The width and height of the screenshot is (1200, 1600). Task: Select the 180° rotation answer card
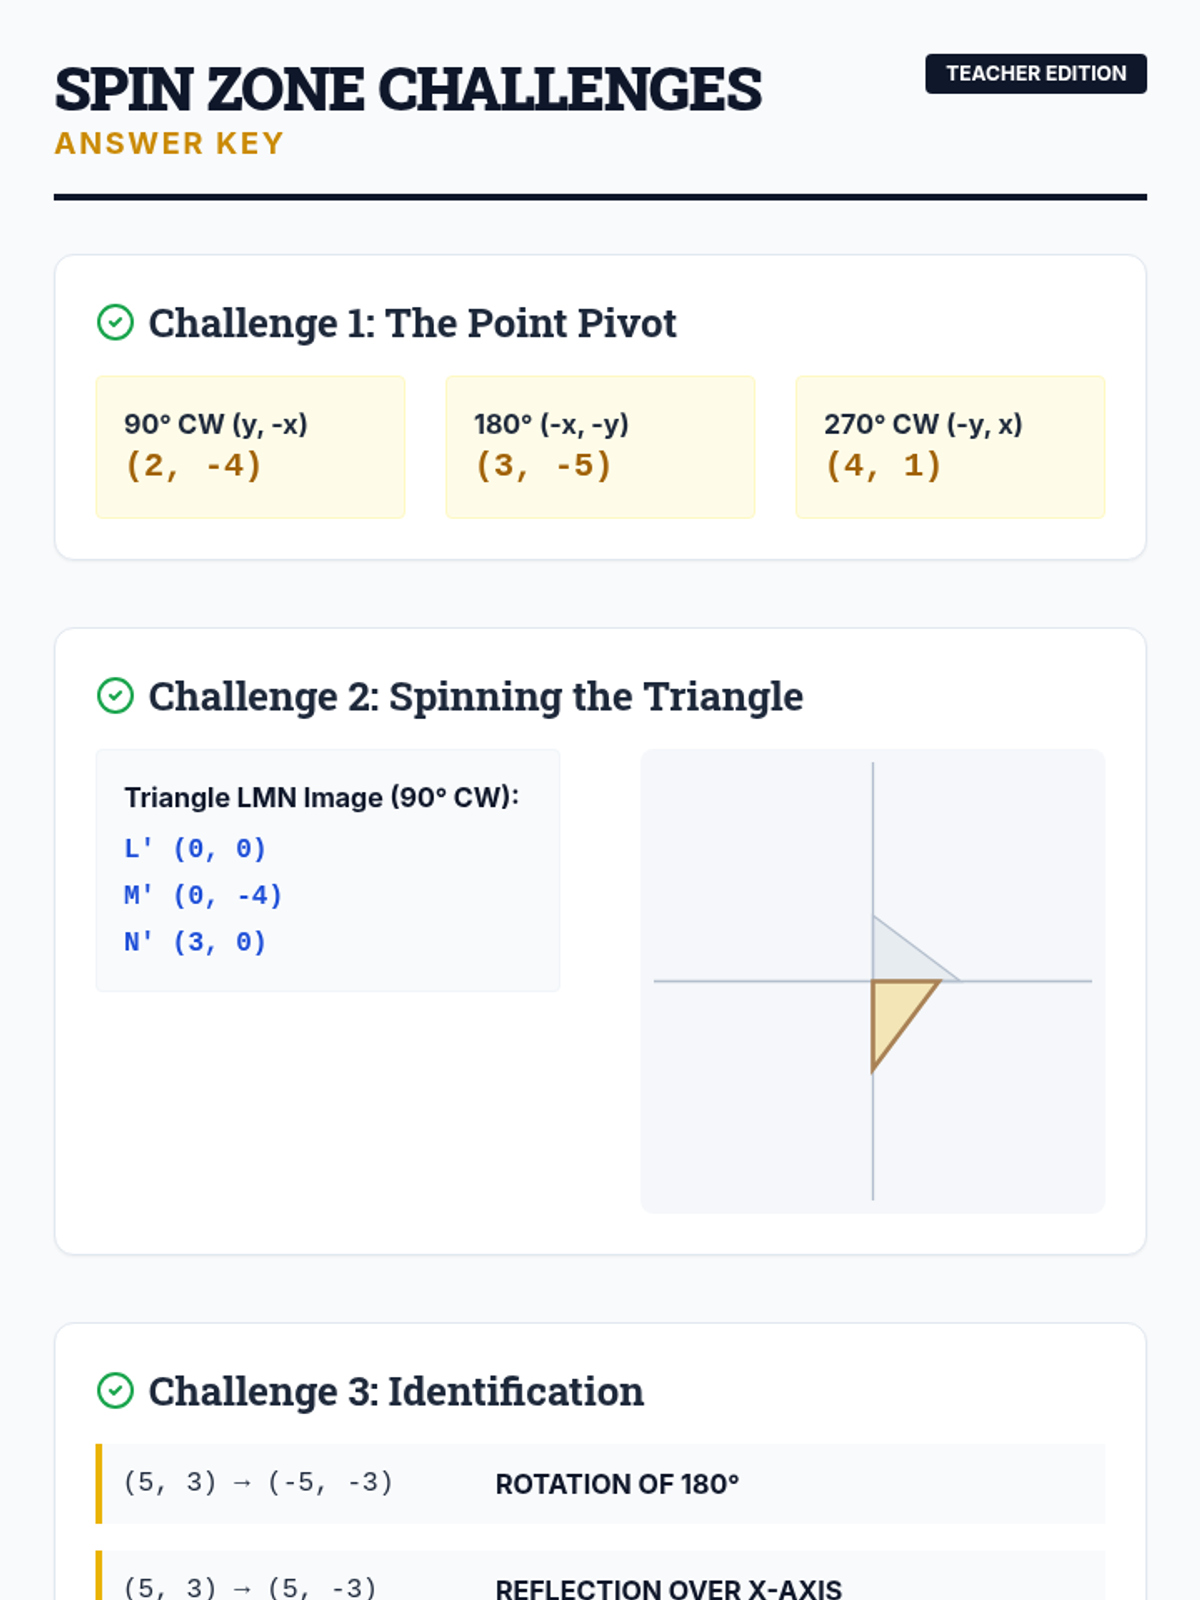600,447
